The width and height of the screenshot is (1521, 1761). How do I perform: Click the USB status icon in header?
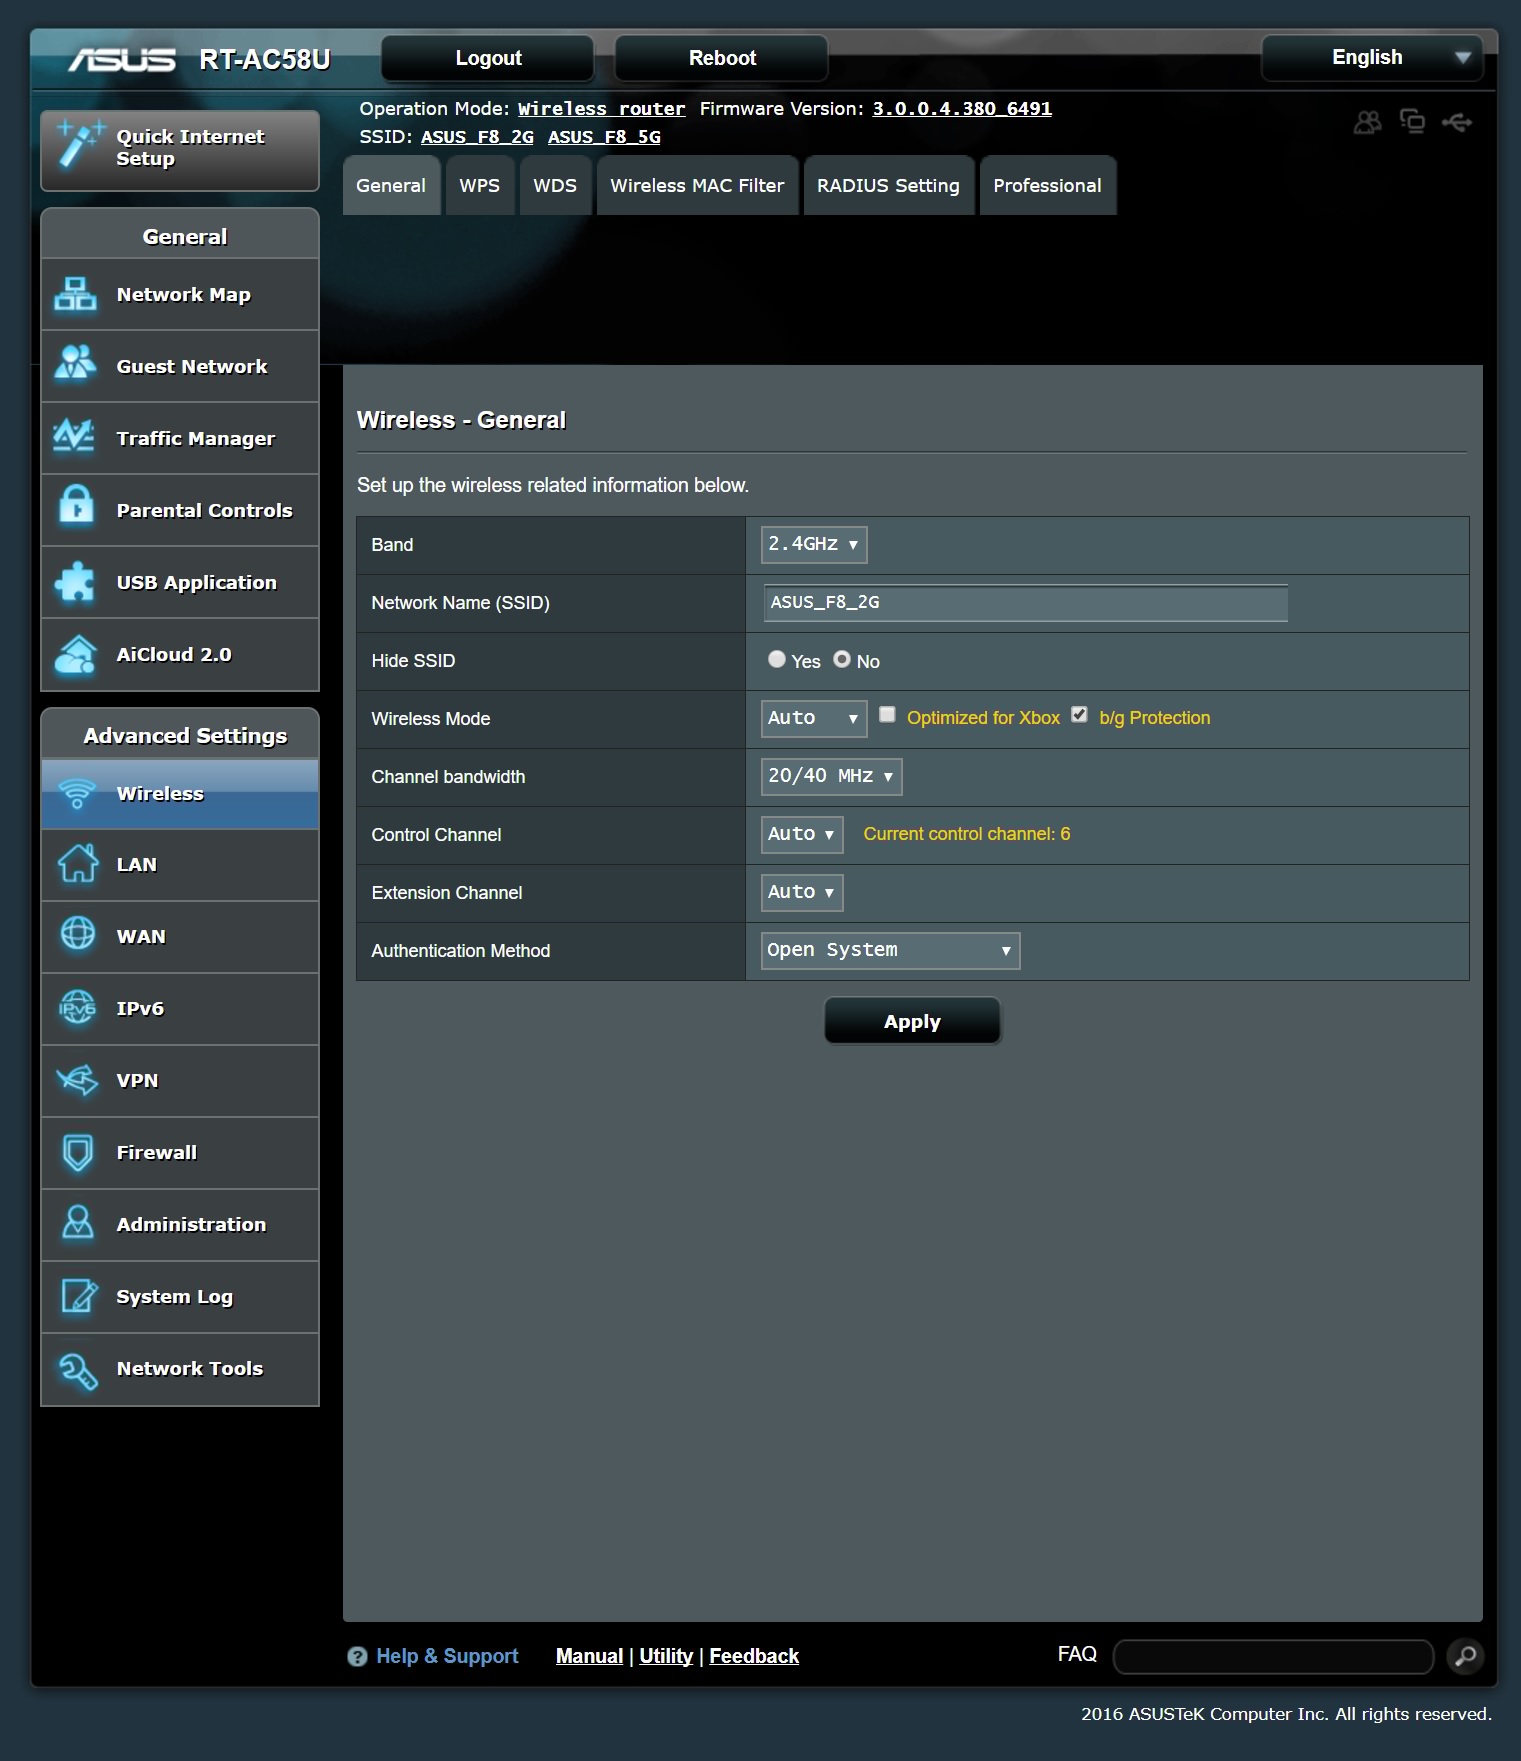pos(1457,122)
